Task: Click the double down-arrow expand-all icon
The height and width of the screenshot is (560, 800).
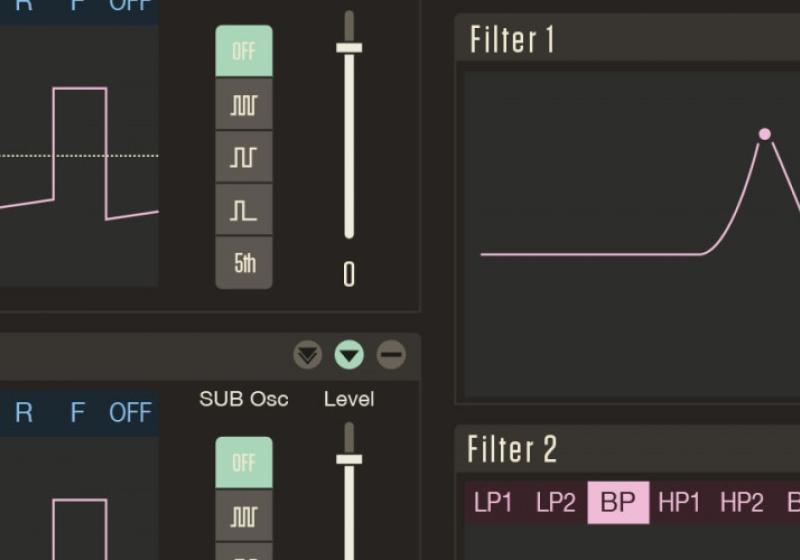Action: [x=307, y=354]
